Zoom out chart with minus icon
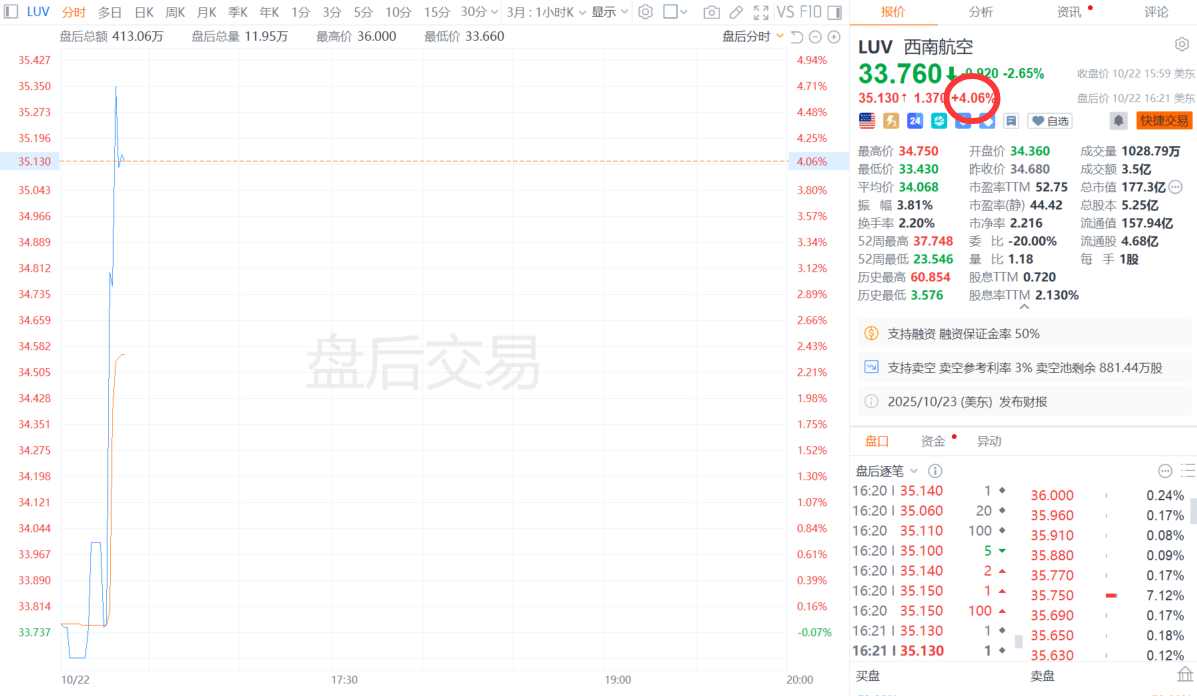 [815, 37]
